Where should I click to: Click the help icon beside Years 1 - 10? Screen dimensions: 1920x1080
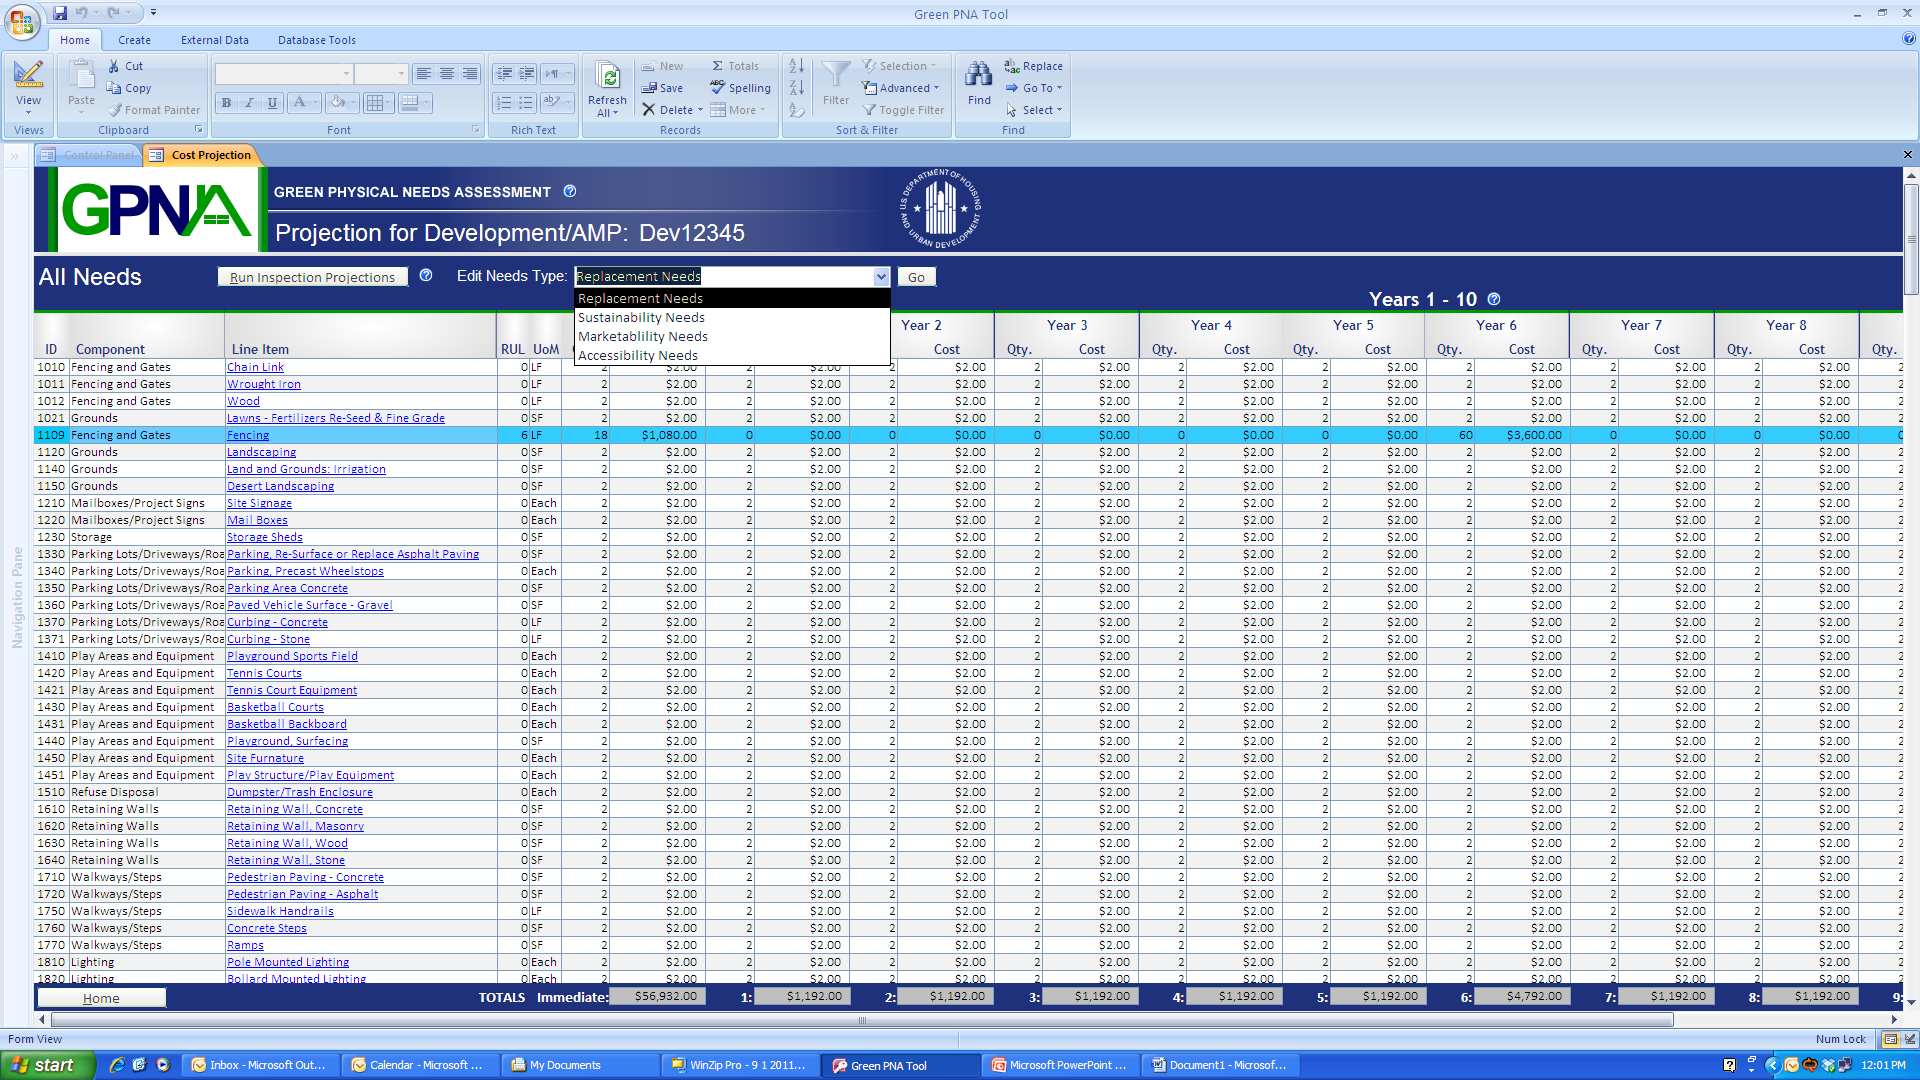tap(1494, 299)
